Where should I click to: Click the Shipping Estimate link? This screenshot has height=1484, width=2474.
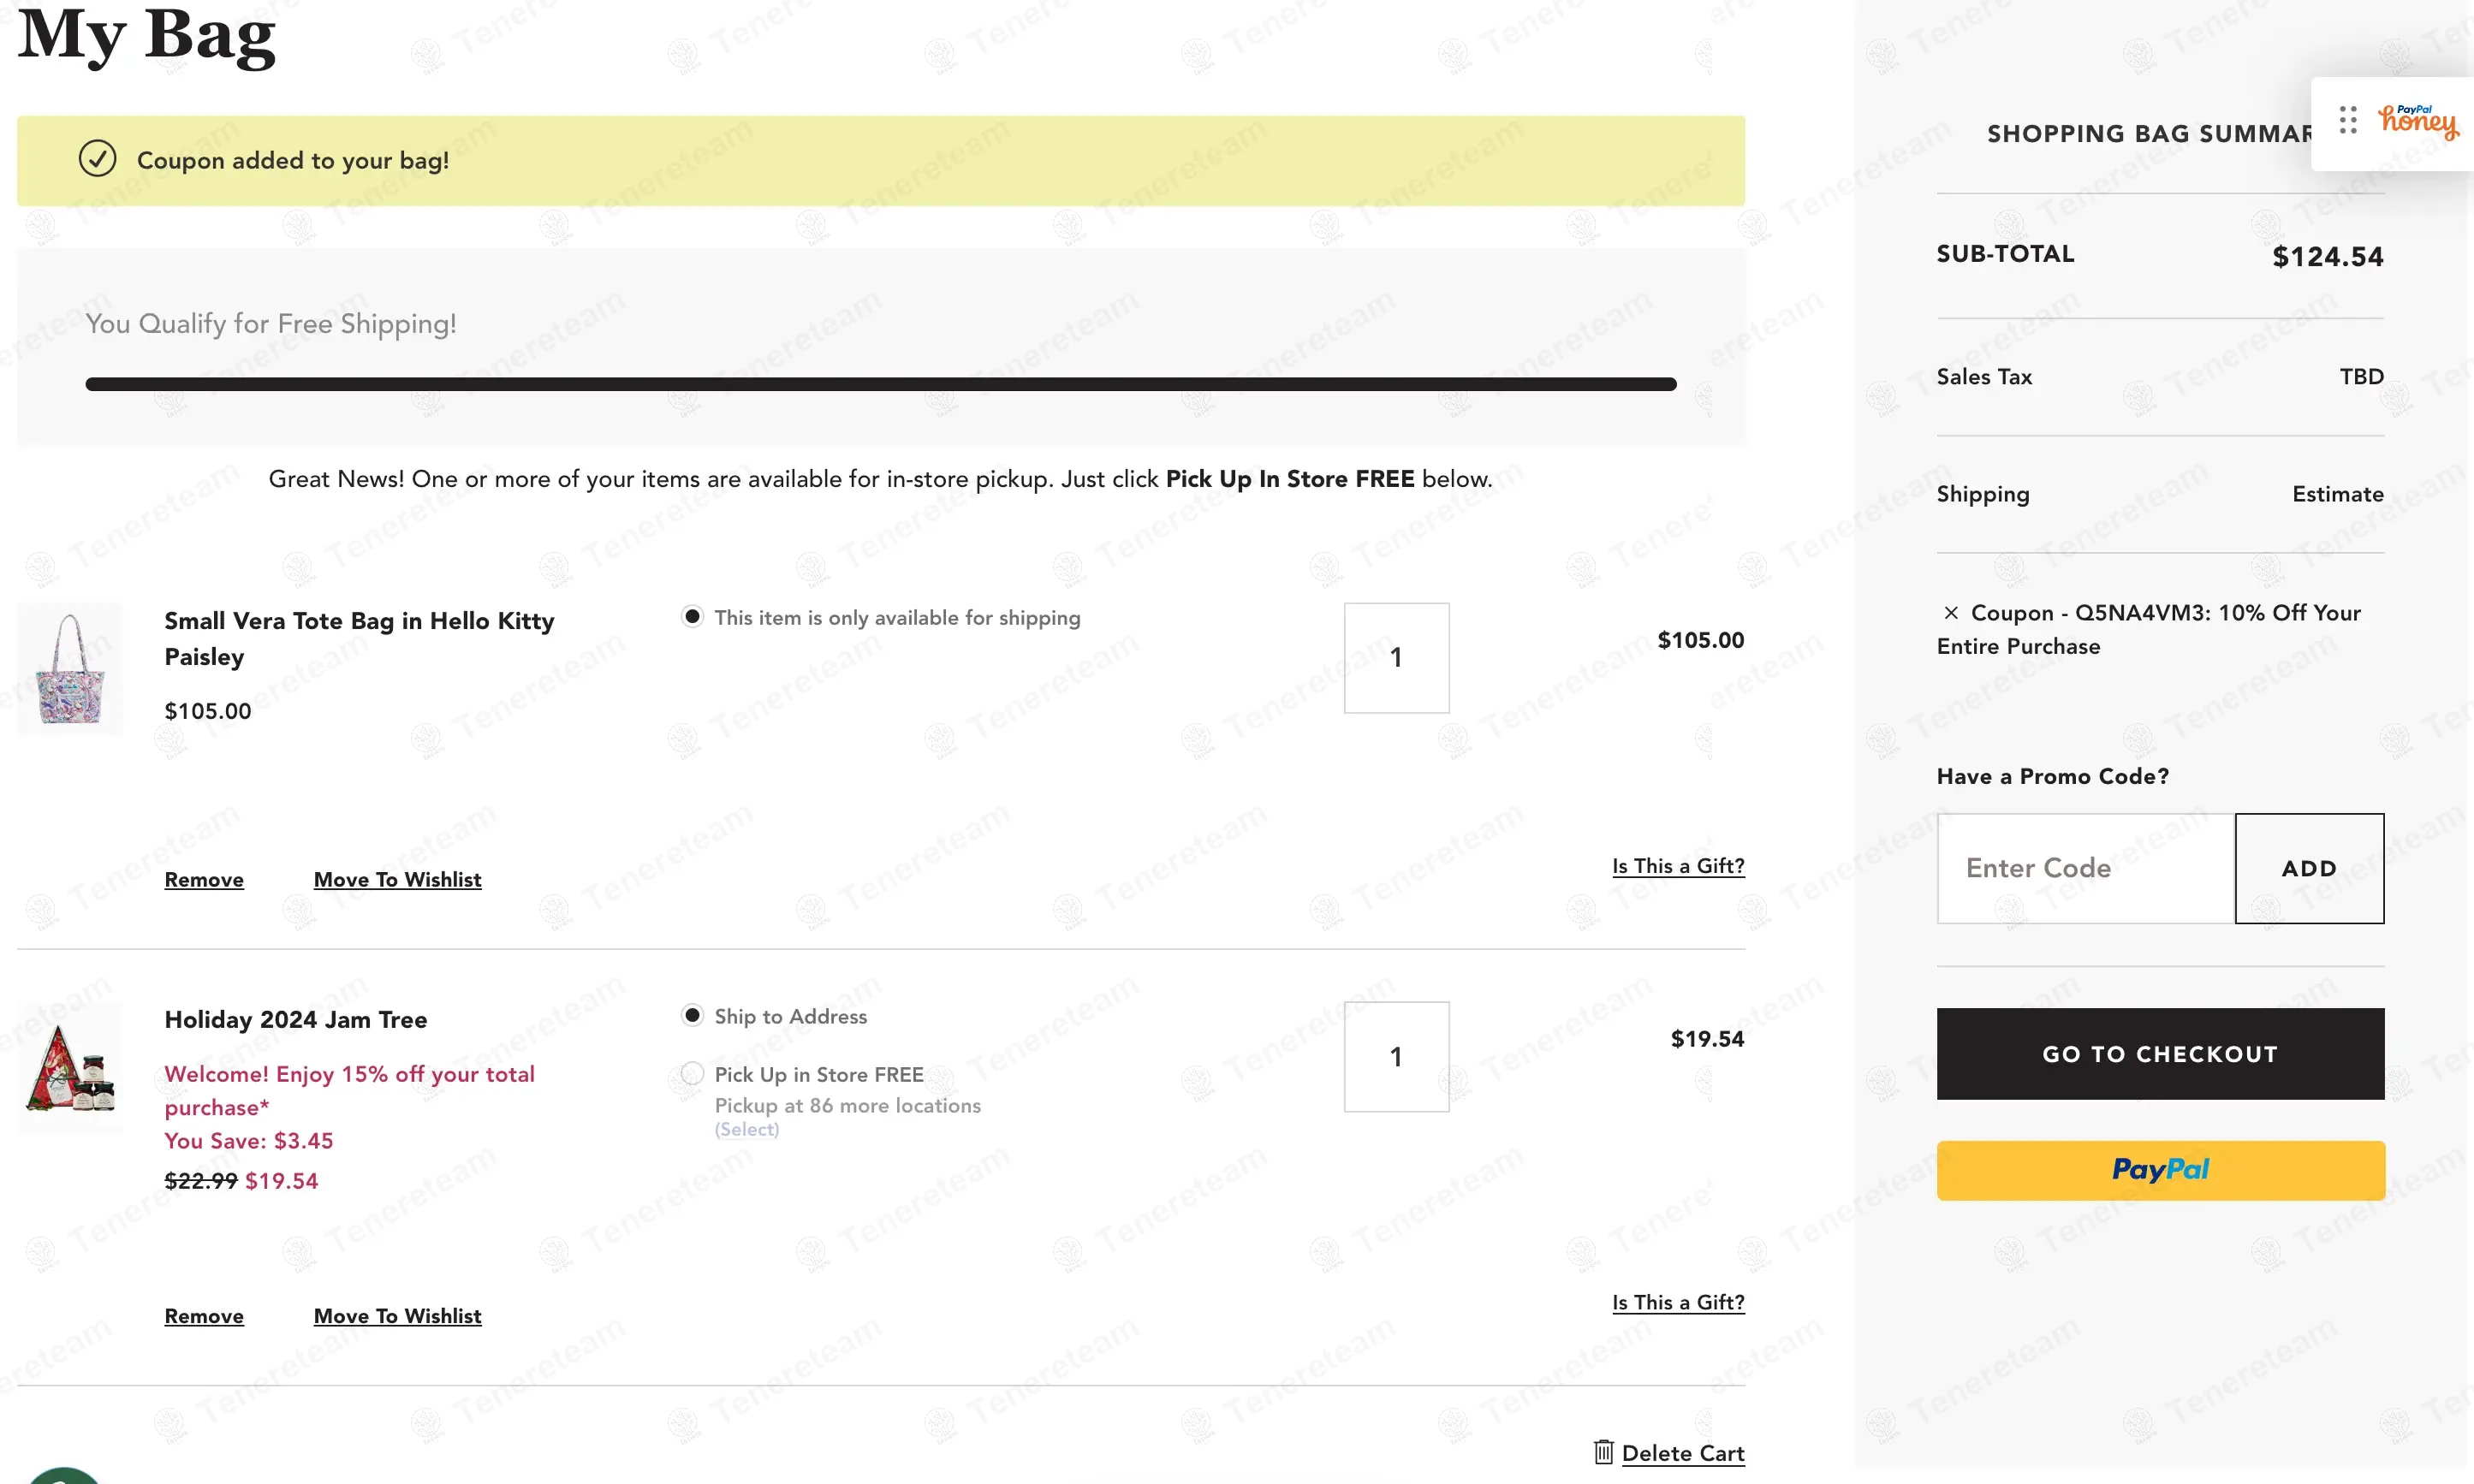click(x=2337, y=494)
